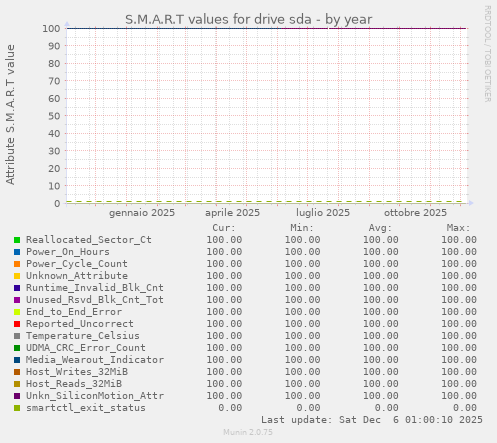Click the Max value of smartctl_exit_status
This screenshot has height=443, width=497.
(465, 408)
